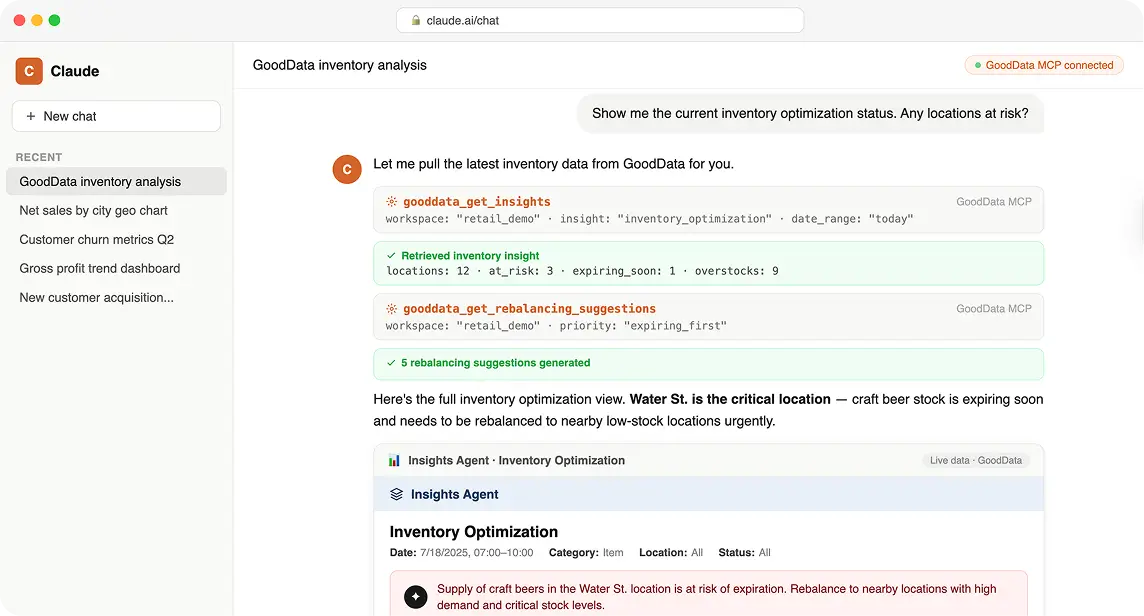
Task: Expand the gooddata_get_insights tool call
Action: tap(708, 209)
